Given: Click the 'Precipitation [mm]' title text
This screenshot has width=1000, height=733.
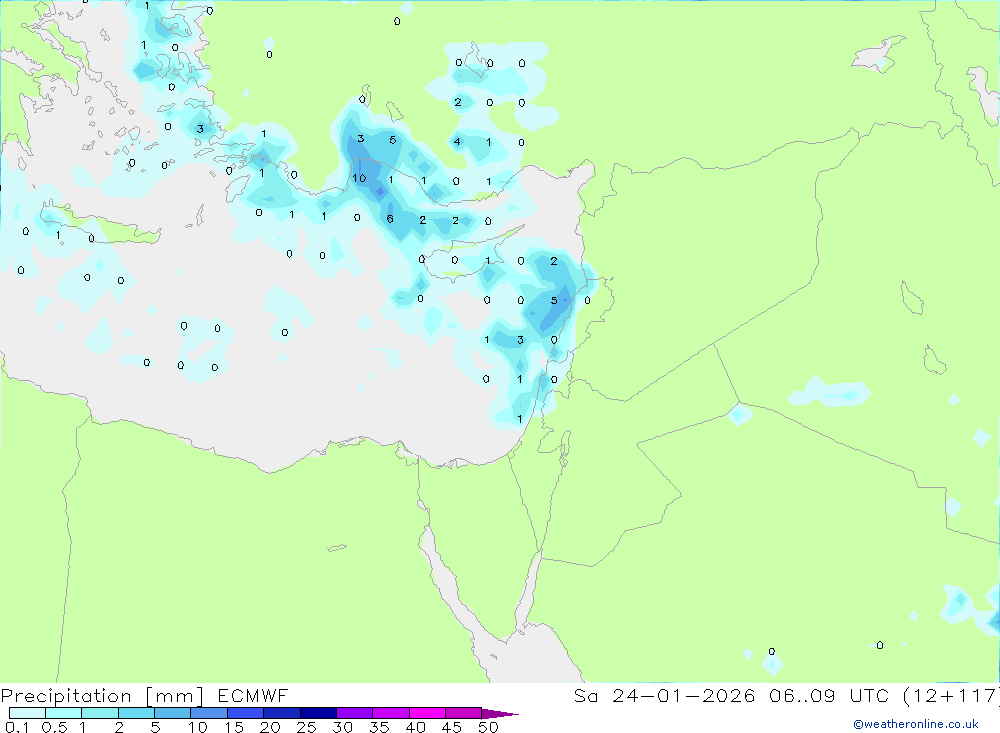Looking at the screenshot, I should click(102, 696).
